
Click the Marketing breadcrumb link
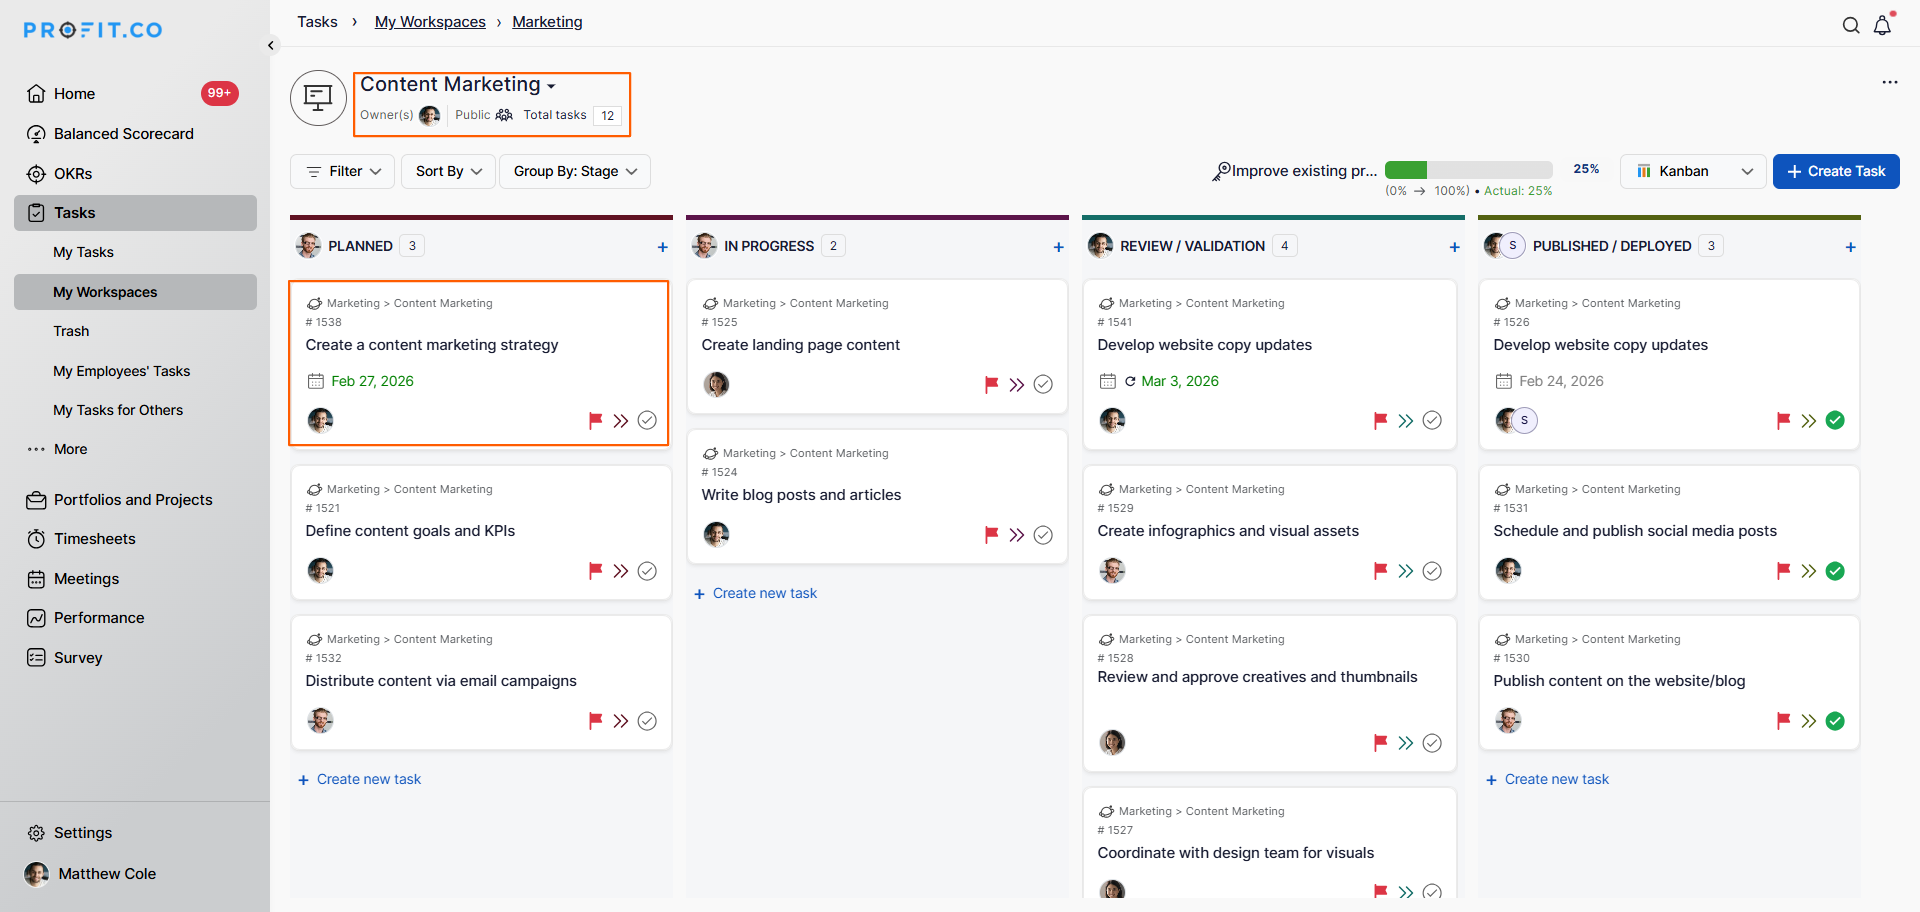pos(547,22)
